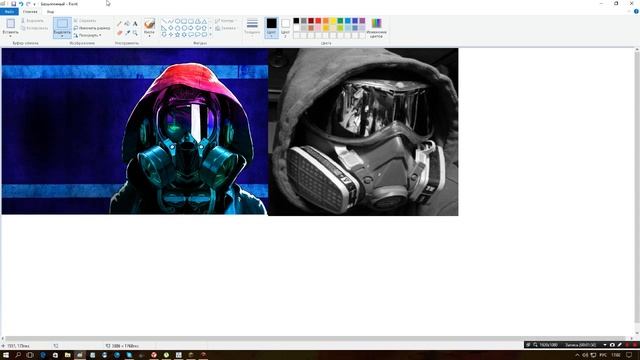Open the shape Fill dropdown
This screenshot has height=360, width=640.
(x=226, y=28)
